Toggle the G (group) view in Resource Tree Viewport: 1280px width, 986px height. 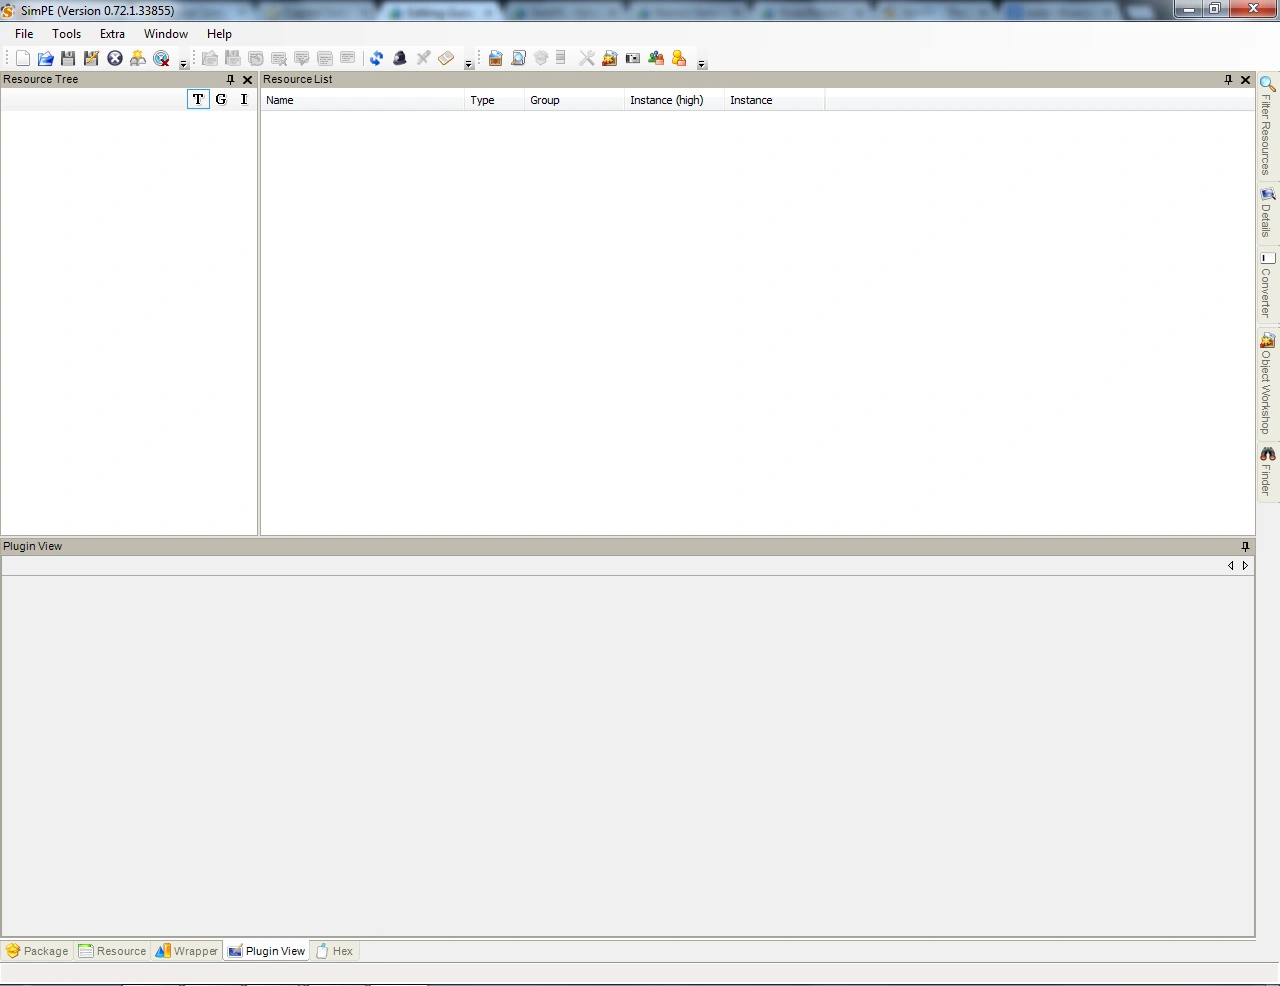click(x=221, y=99)
